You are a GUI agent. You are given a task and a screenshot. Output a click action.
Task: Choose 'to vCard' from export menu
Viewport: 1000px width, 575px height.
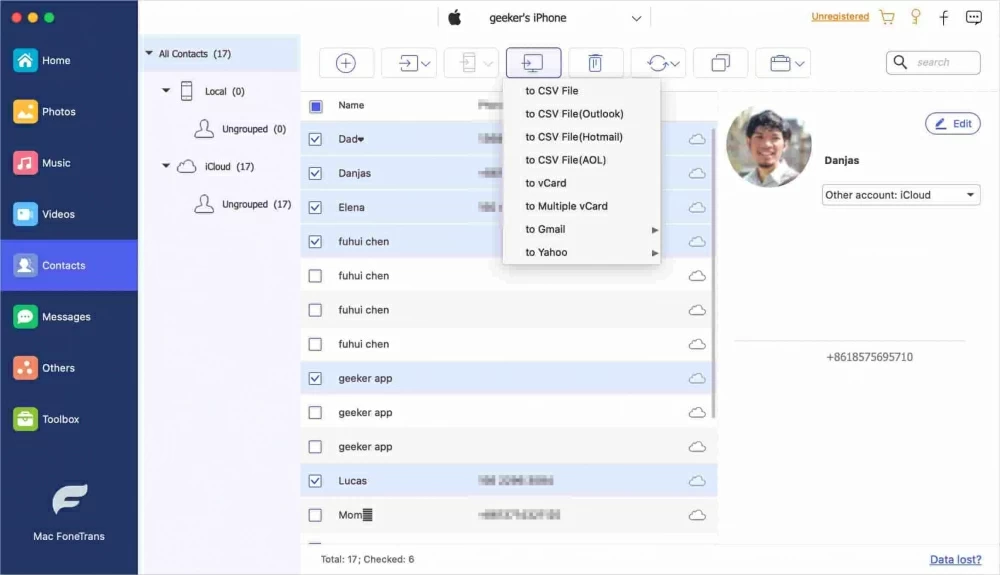pos(546,183)
